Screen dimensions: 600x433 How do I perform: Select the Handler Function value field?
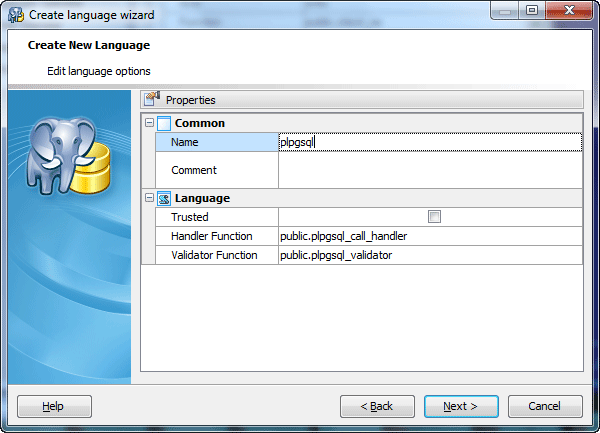pos(430,236)
